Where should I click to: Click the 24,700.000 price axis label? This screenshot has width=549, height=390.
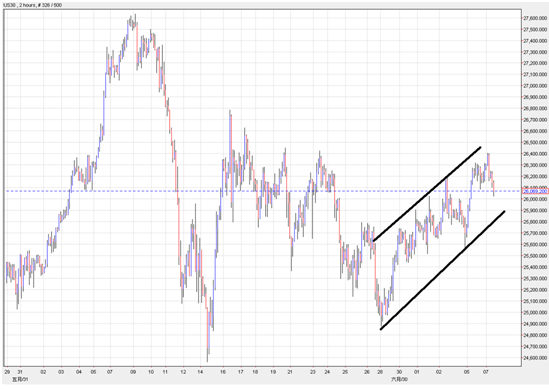[535, 346]
